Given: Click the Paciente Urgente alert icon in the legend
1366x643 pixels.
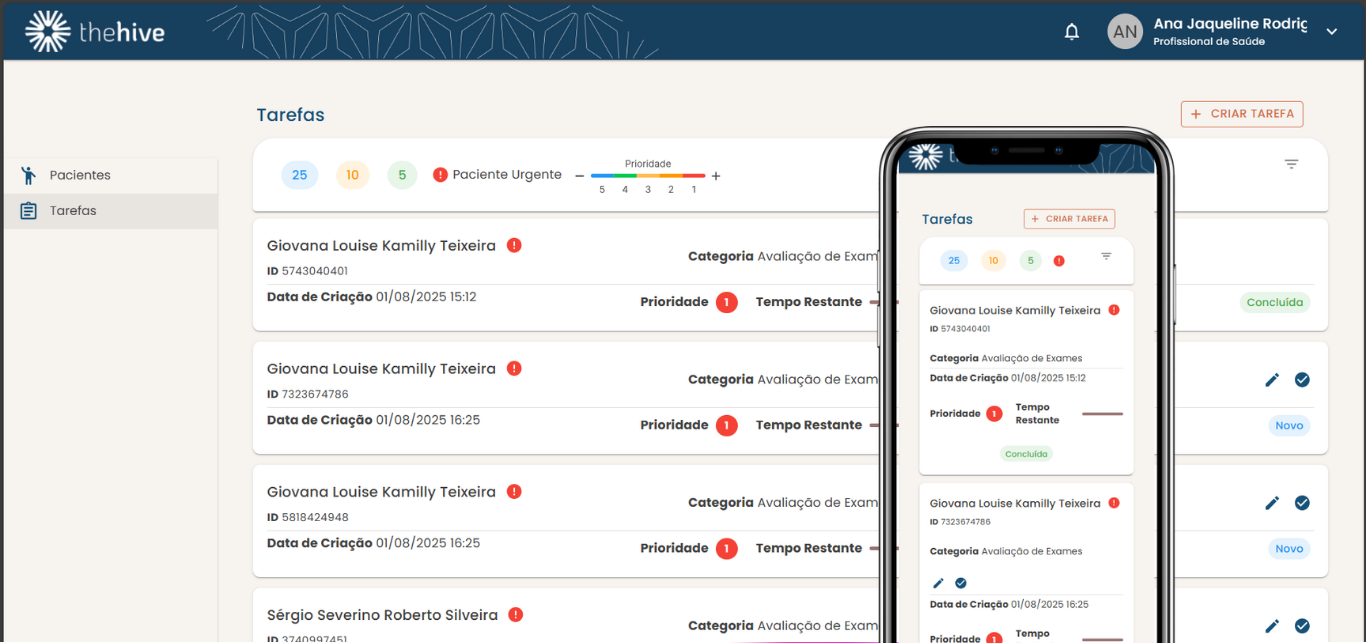Looking at the screenshot, I should tap(441, 174).
